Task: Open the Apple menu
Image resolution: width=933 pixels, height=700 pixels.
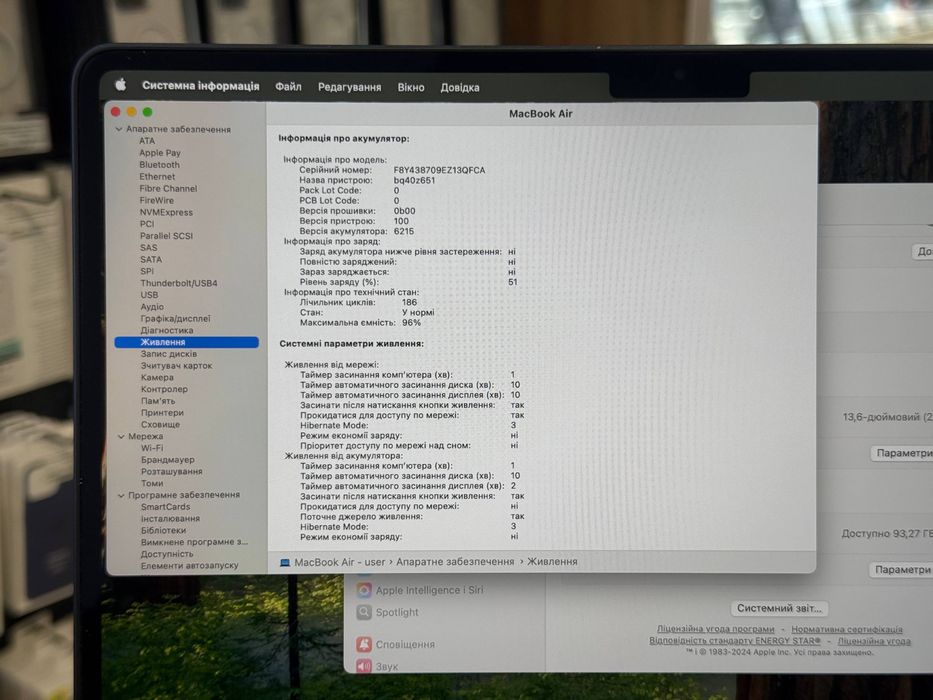Action: click(121, 85)
